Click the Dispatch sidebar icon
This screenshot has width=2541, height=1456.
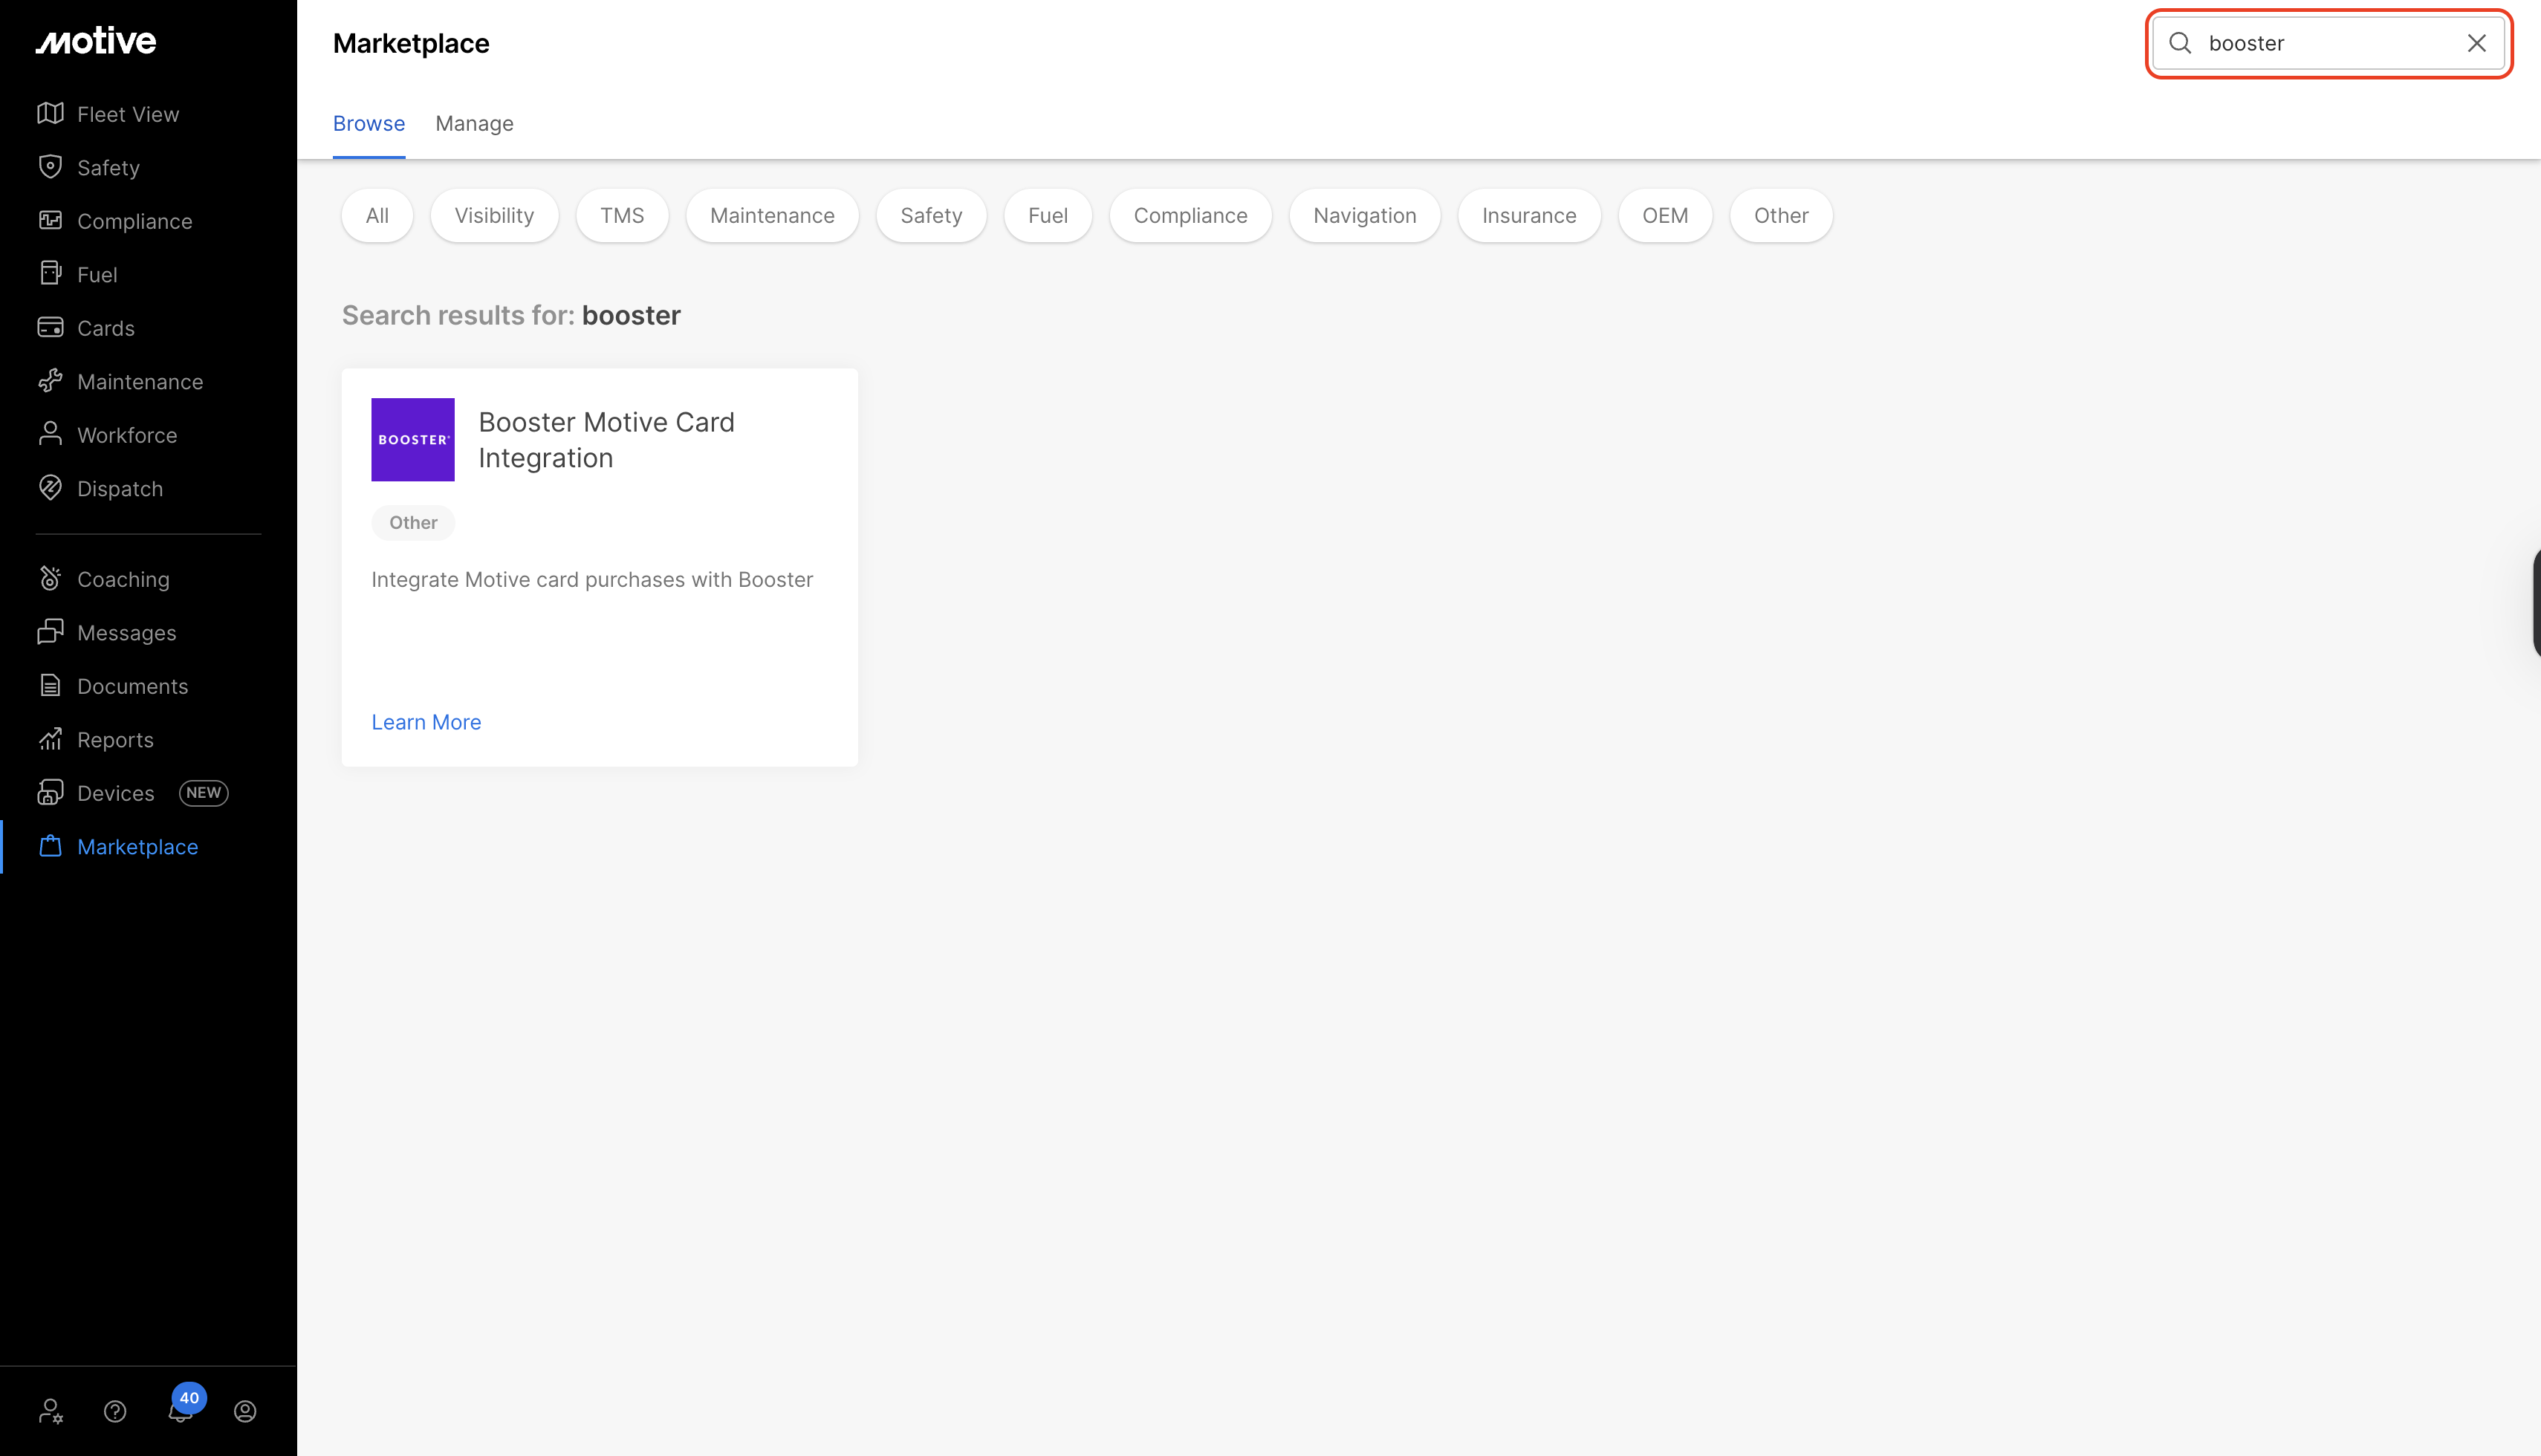[50, 488]
